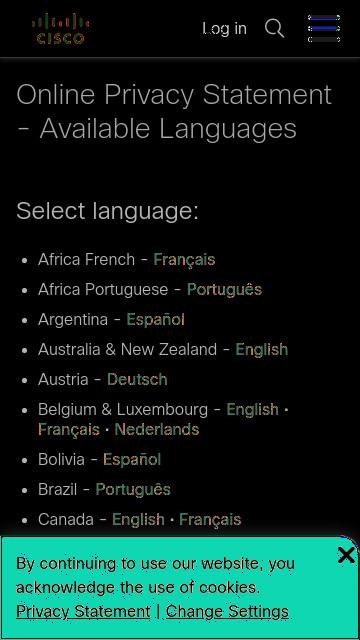Open Argentina Español link

(x=156, y=319)
